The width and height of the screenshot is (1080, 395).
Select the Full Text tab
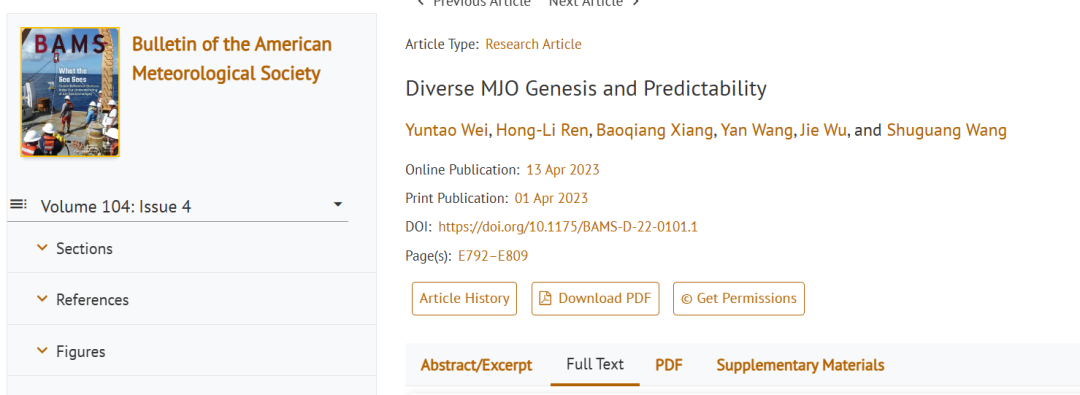click(x=595, y=364)
